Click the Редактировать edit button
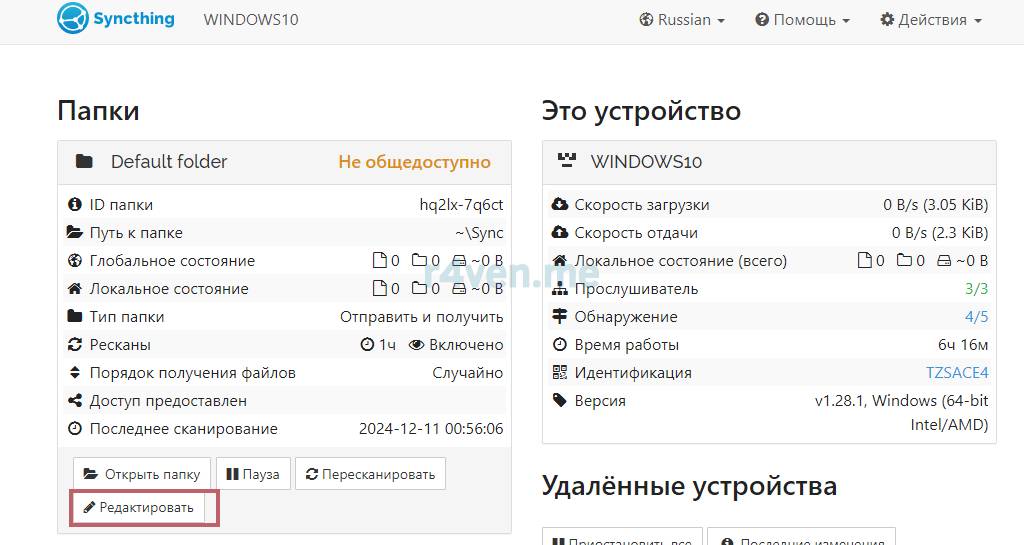Image resolution: width=1024 pixels, height=545 pixels. [138, 508]
